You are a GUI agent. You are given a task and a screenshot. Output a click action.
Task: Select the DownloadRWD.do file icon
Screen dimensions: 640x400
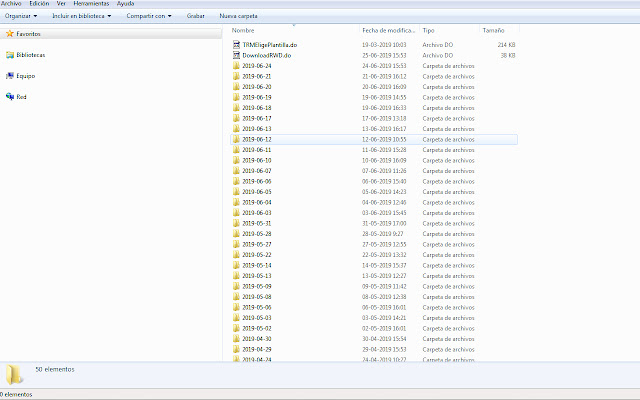coord(237,55)
